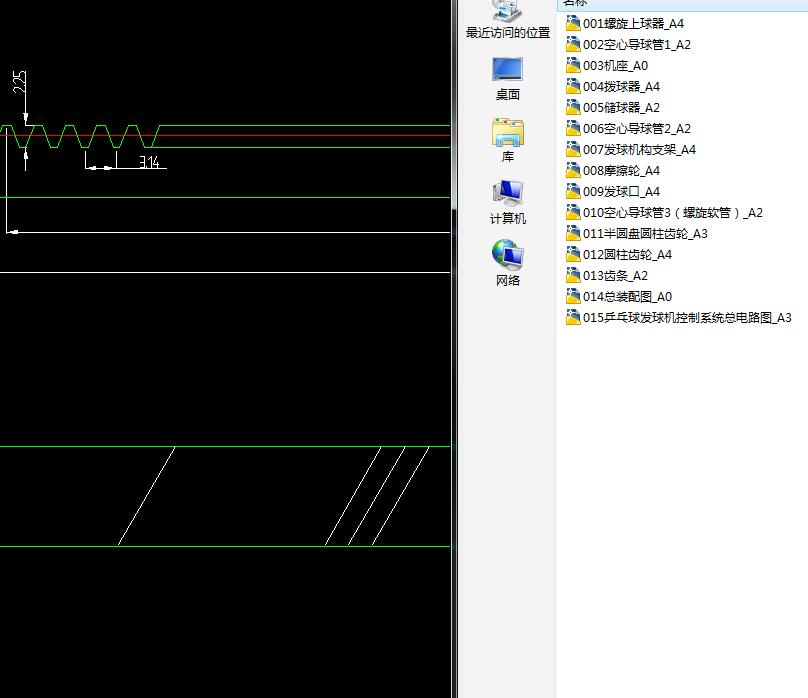Click the DWG icon of 013齿条_A2

(573, 275)
